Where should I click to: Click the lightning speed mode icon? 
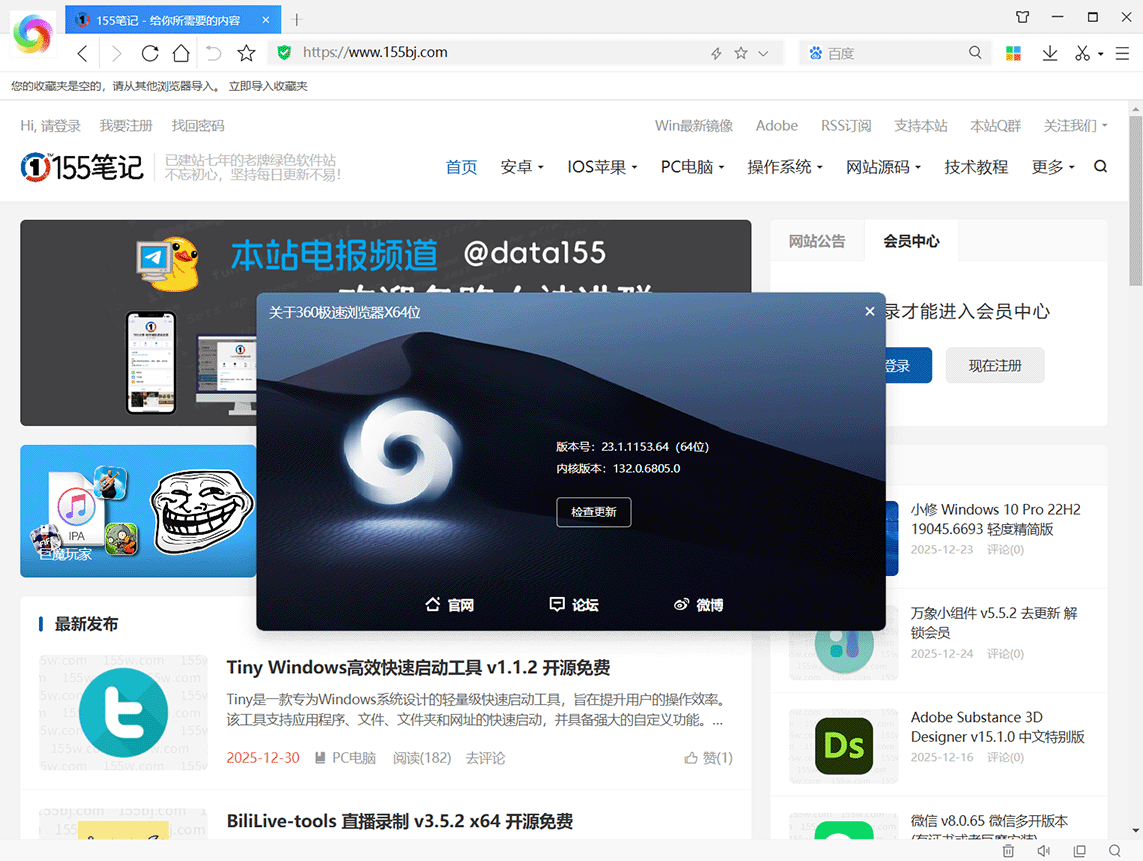716,53
